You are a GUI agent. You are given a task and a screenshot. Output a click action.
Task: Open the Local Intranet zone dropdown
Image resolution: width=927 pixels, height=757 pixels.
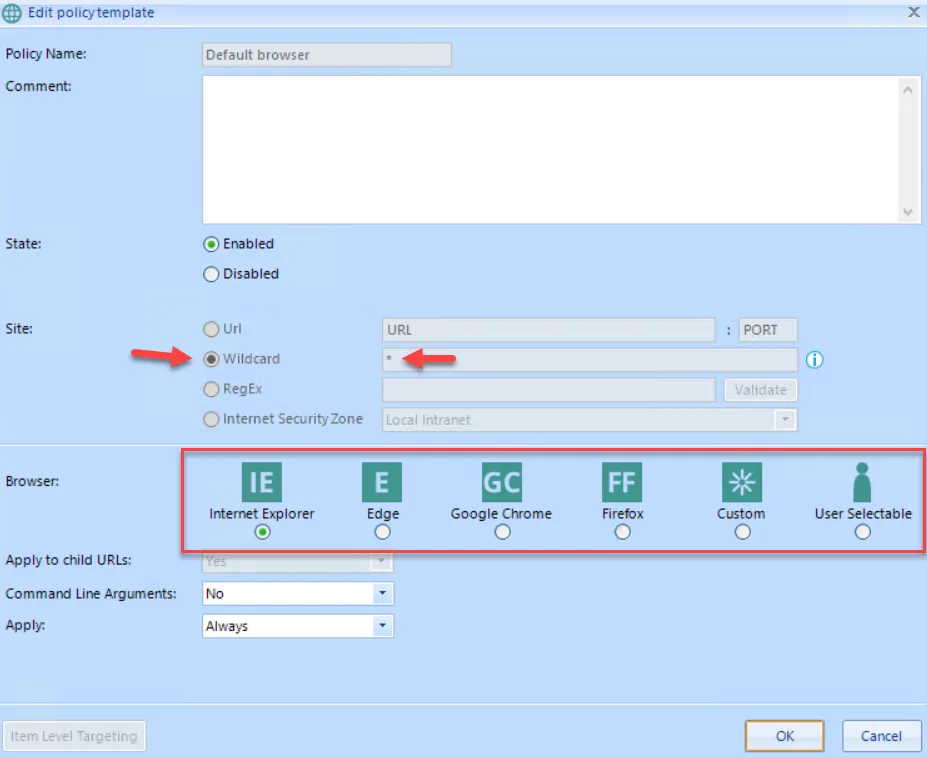(785, 420)
